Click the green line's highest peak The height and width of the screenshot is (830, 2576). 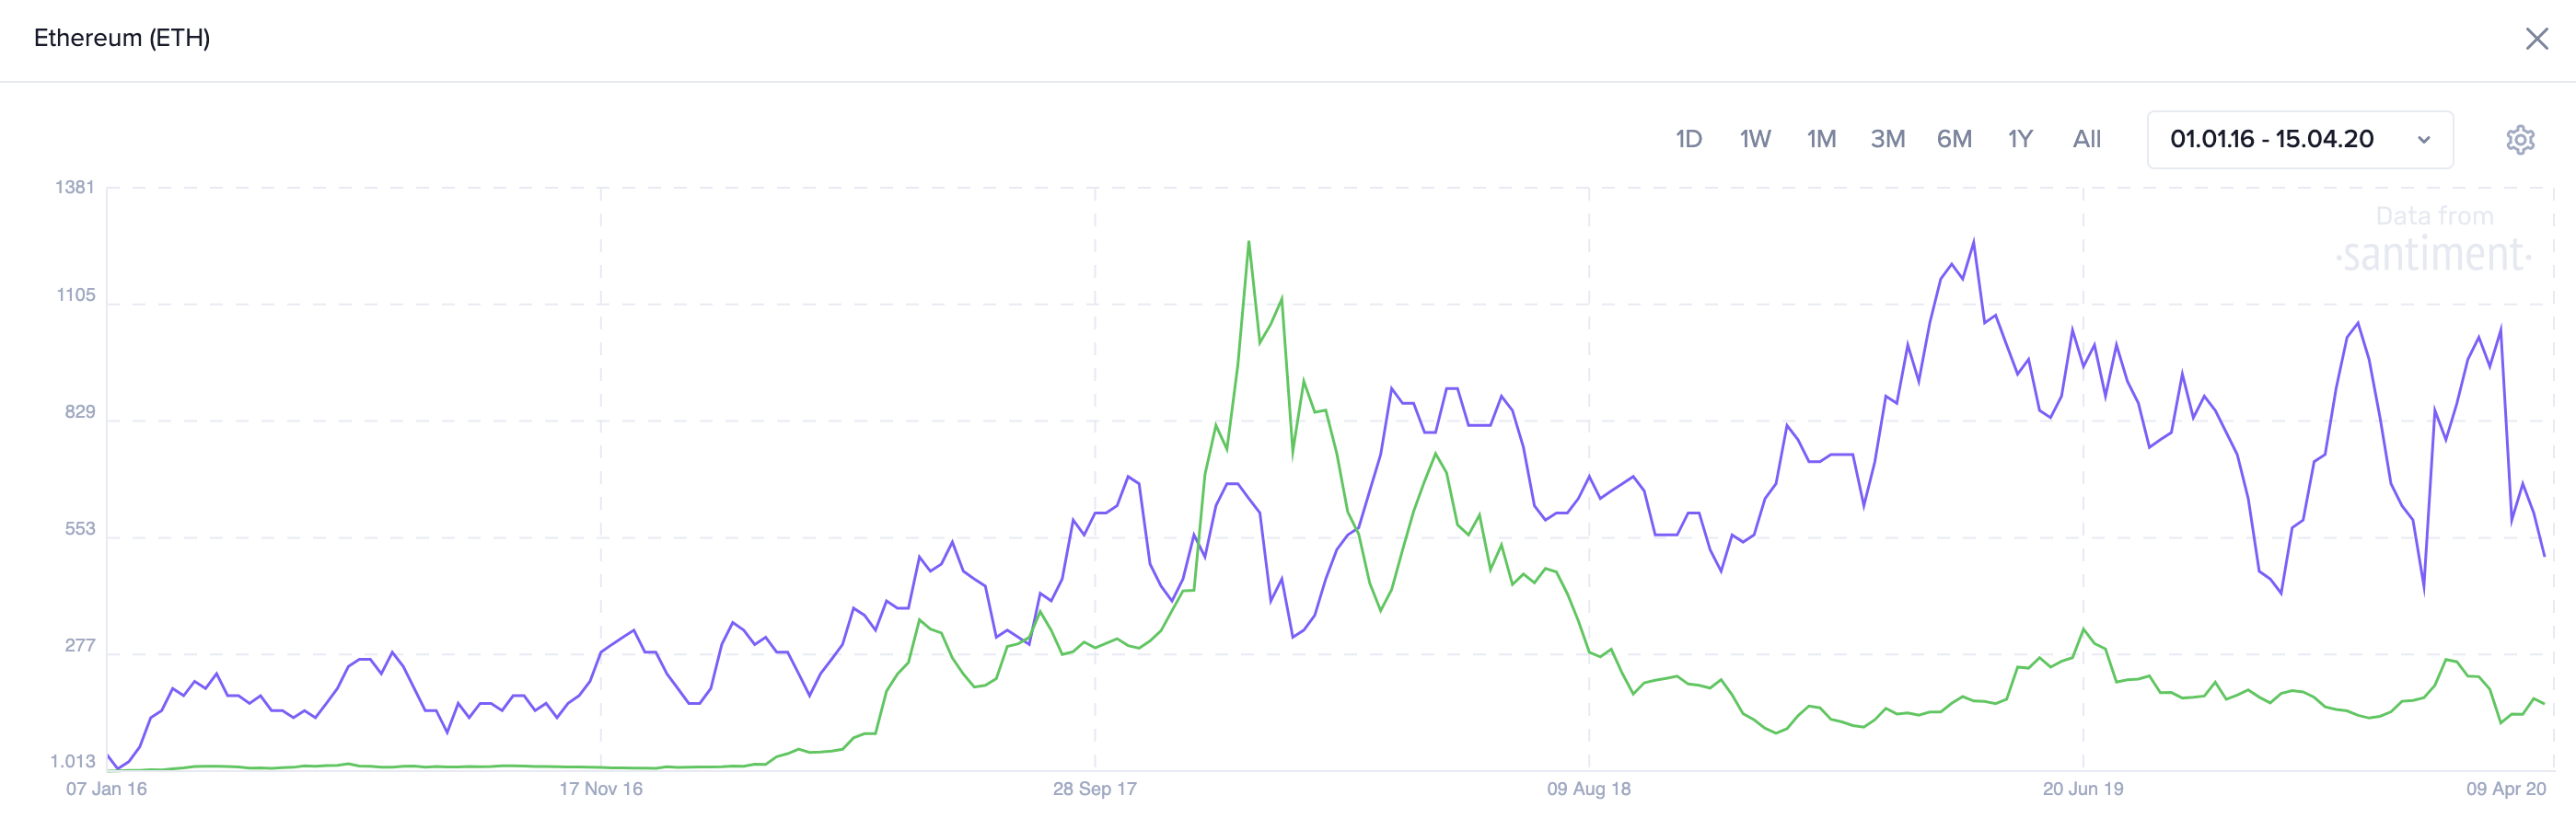click(1248, 242)
